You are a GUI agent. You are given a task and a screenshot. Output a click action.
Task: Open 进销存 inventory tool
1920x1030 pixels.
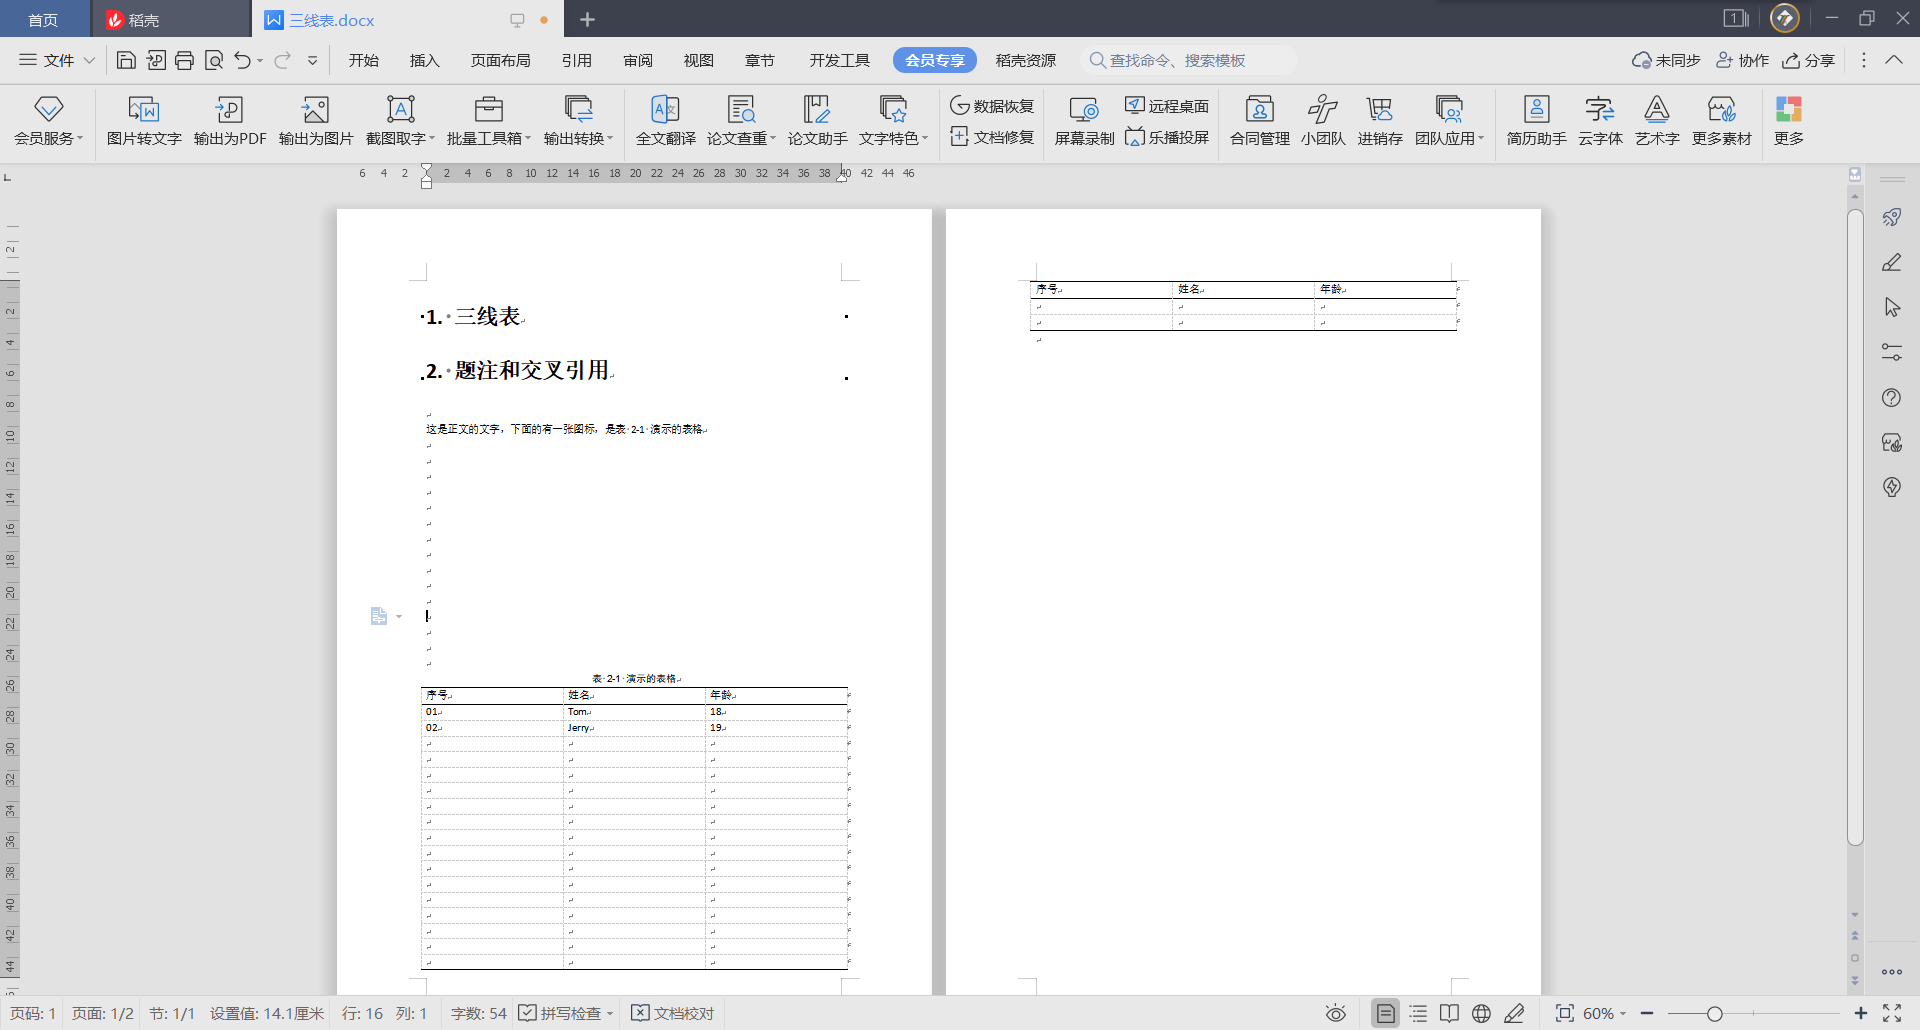coord(1380,120)
